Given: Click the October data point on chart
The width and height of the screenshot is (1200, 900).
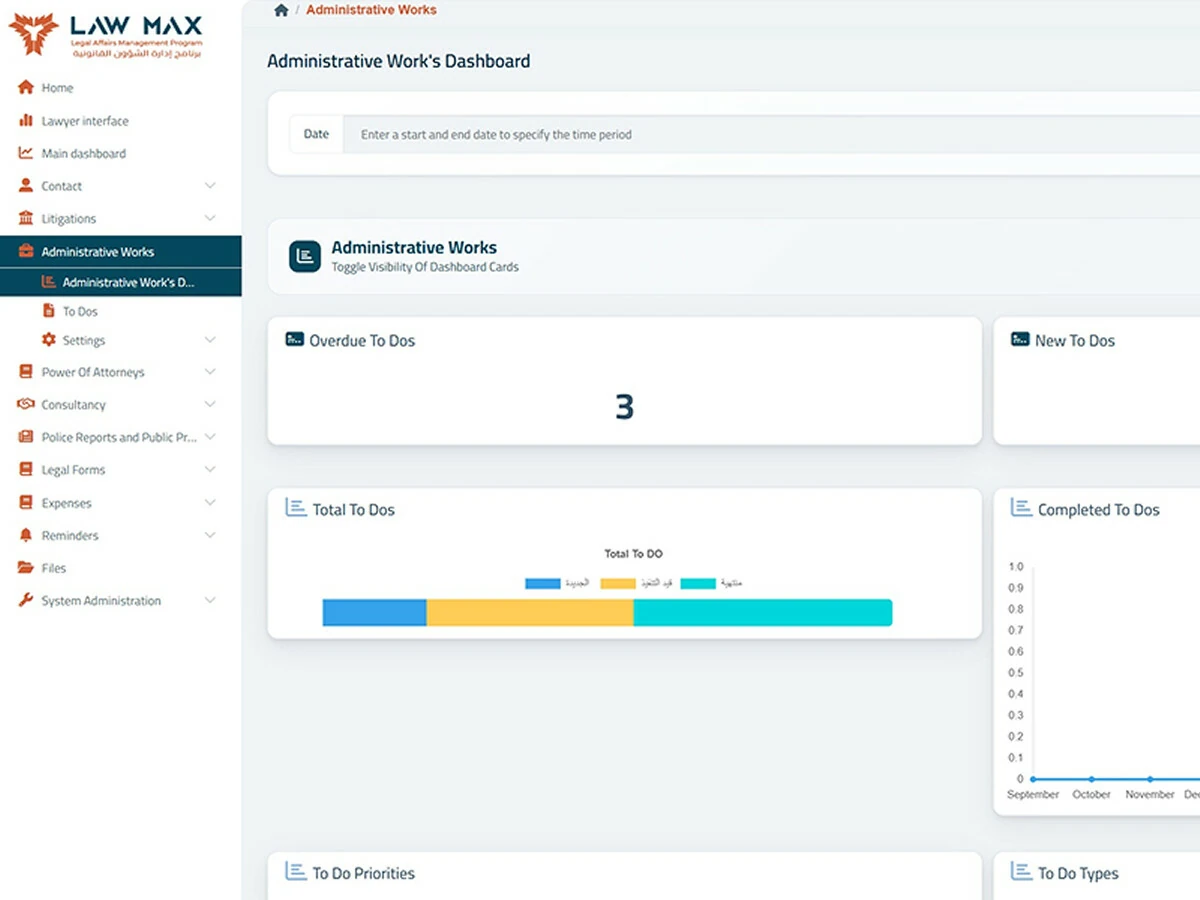Looking at the screenshot, I should coord(1091,779).
